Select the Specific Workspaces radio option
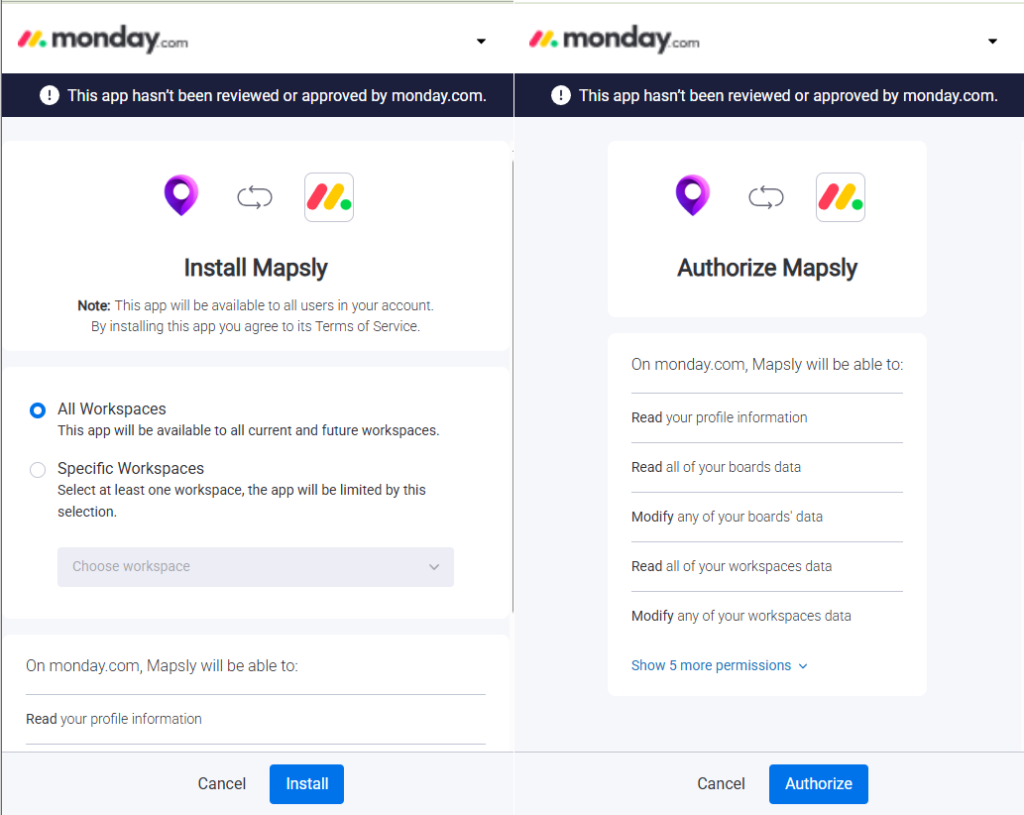This screenshot has height=815, width=1024. click(38, 470)
